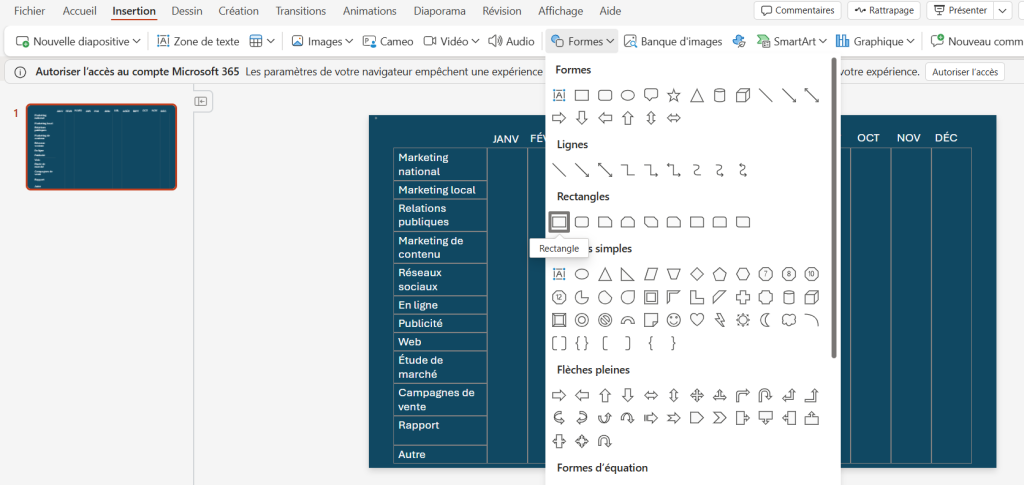Viewport: 1024px width, 485px height.
Task: Choose the cloud shape
Action: (788, 320)
